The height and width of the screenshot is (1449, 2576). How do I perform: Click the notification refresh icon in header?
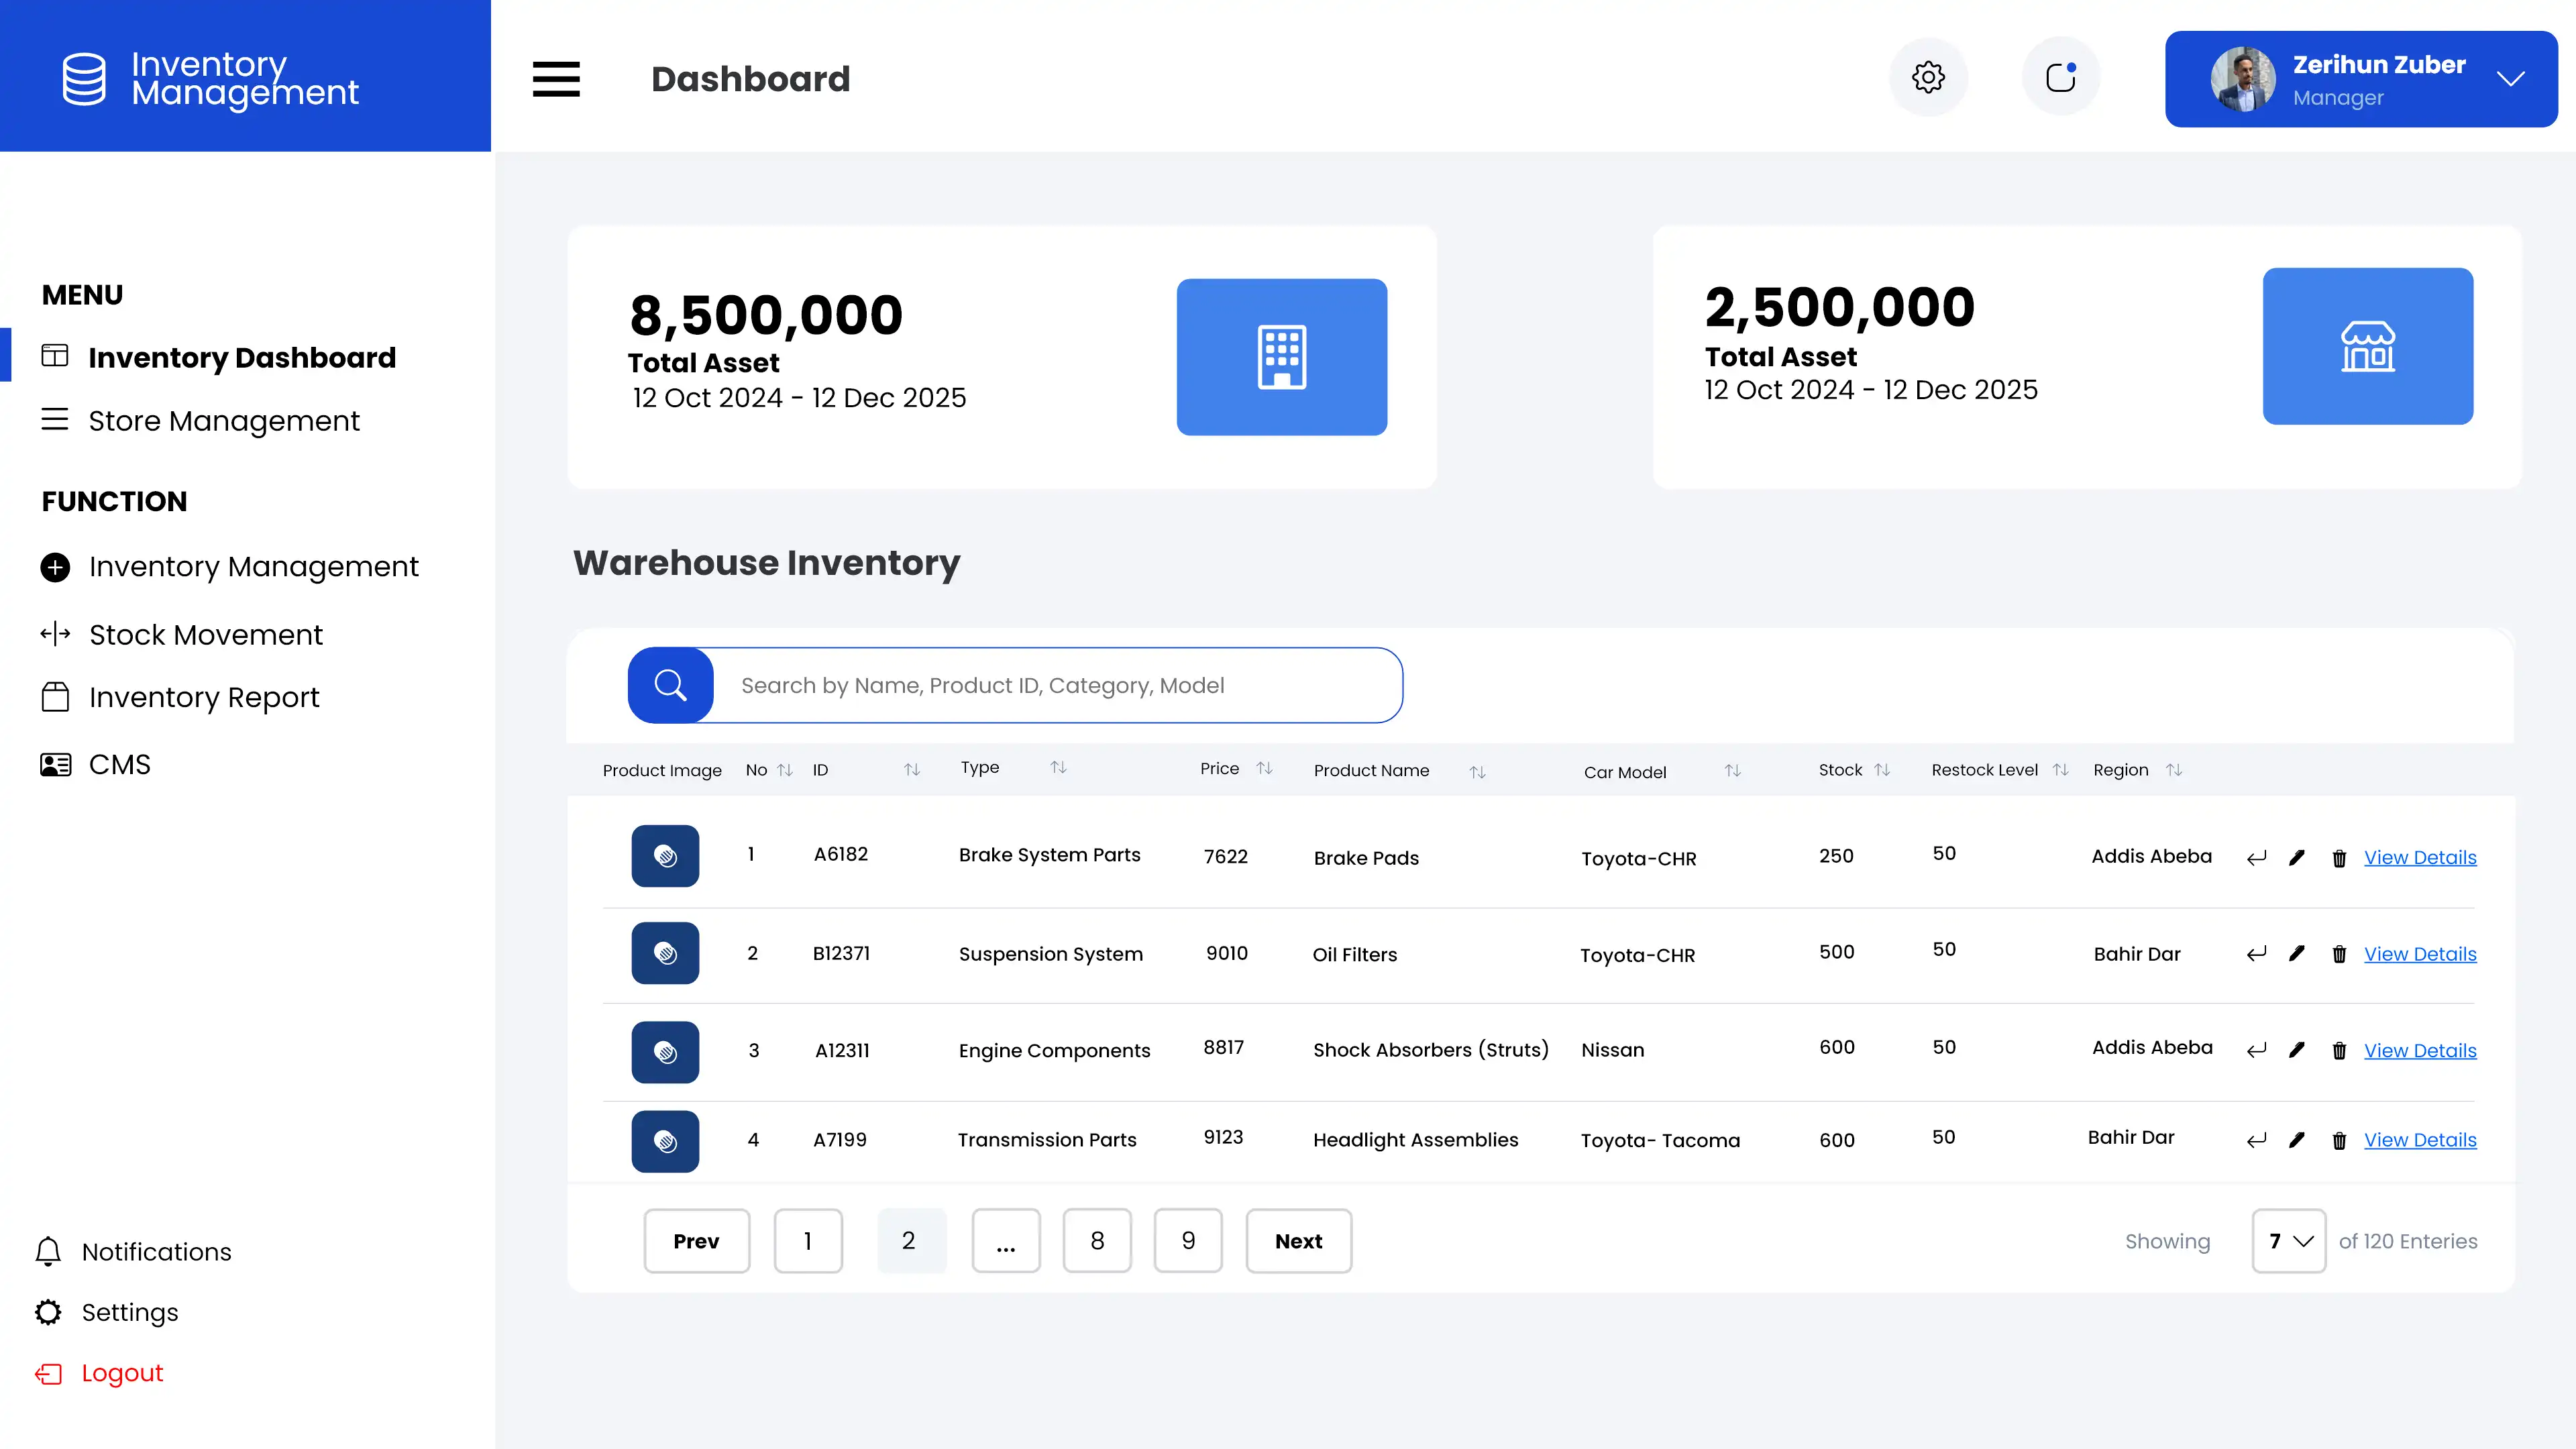tap(2060, 77)
